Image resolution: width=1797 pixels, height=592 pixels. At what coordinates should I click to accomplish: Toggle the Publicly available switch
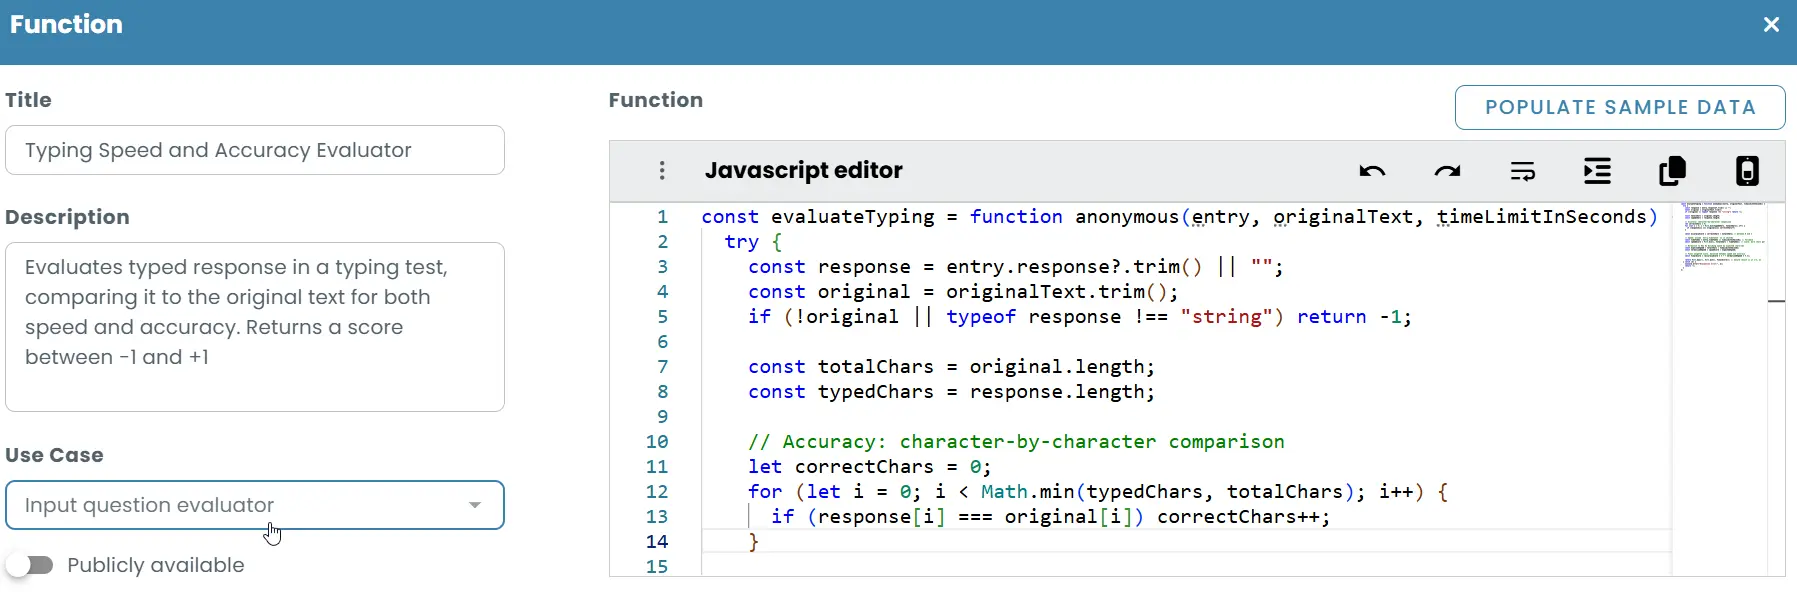tap(29, 565)
